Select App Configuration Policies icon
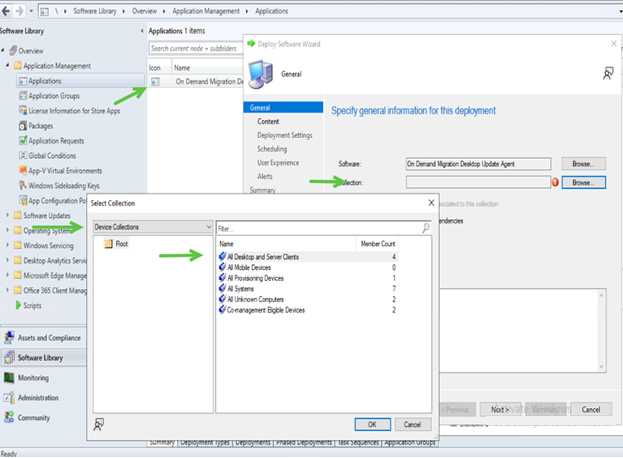This screenshot has height=458, width=623. tap(23, 200)
